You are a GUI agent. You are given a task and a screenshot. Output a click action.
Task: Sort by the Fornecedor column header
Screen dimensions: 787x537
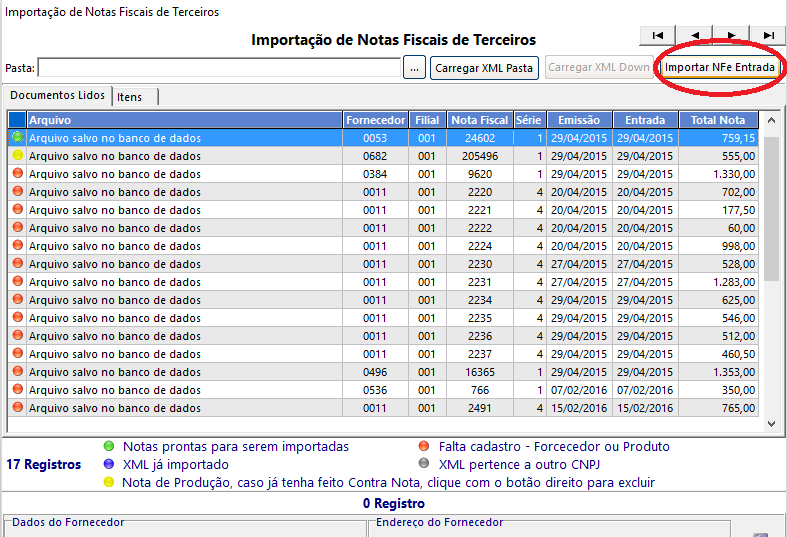click(x=375, y=120)
